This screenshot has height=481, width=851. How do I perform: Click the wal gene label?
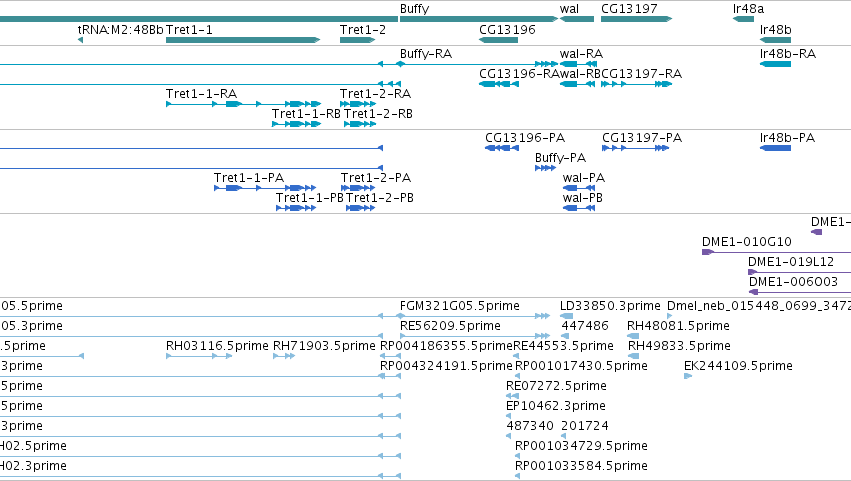pyautogui.click(x=569, y=9)
